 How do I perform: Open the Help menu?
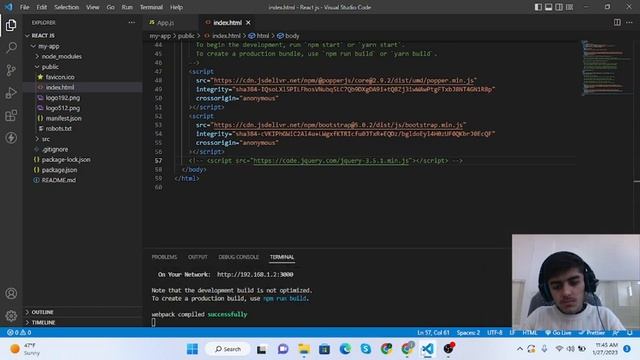(x=176, y=7)
